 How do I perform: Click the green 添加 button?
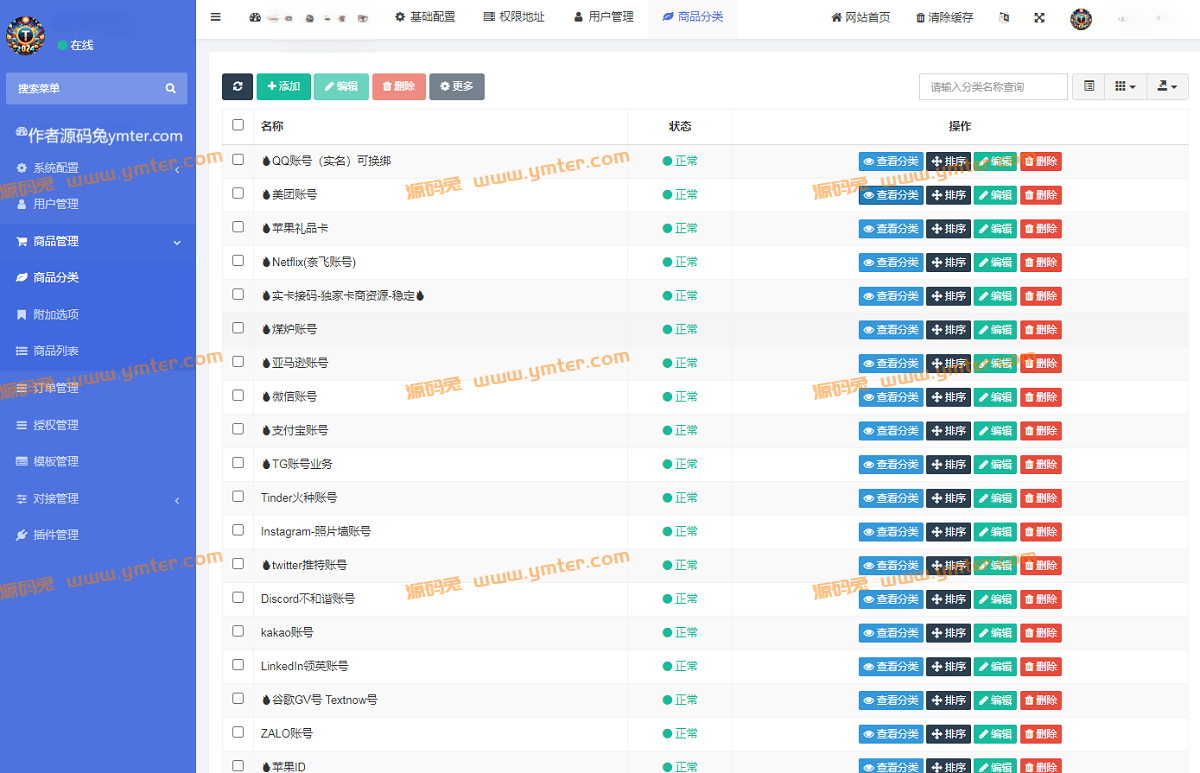(x=284, y=87)
